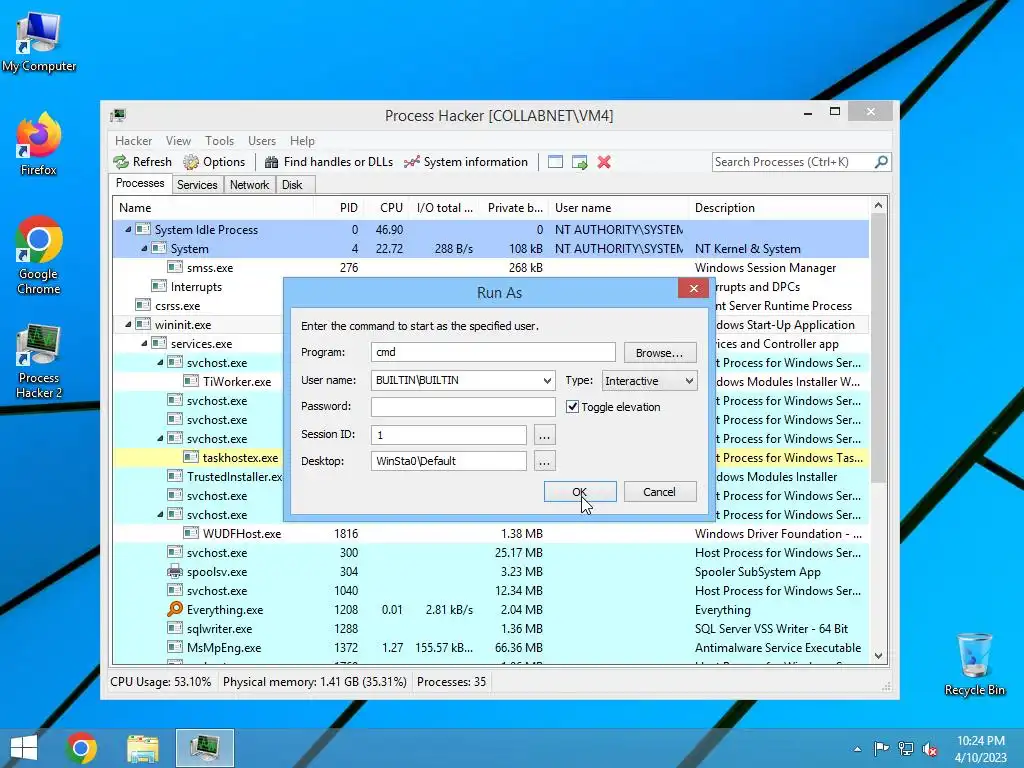The height and width of the screenshot is (768, 1024).
Task: Open File Explorer from the taskbar
Action: 142,748
